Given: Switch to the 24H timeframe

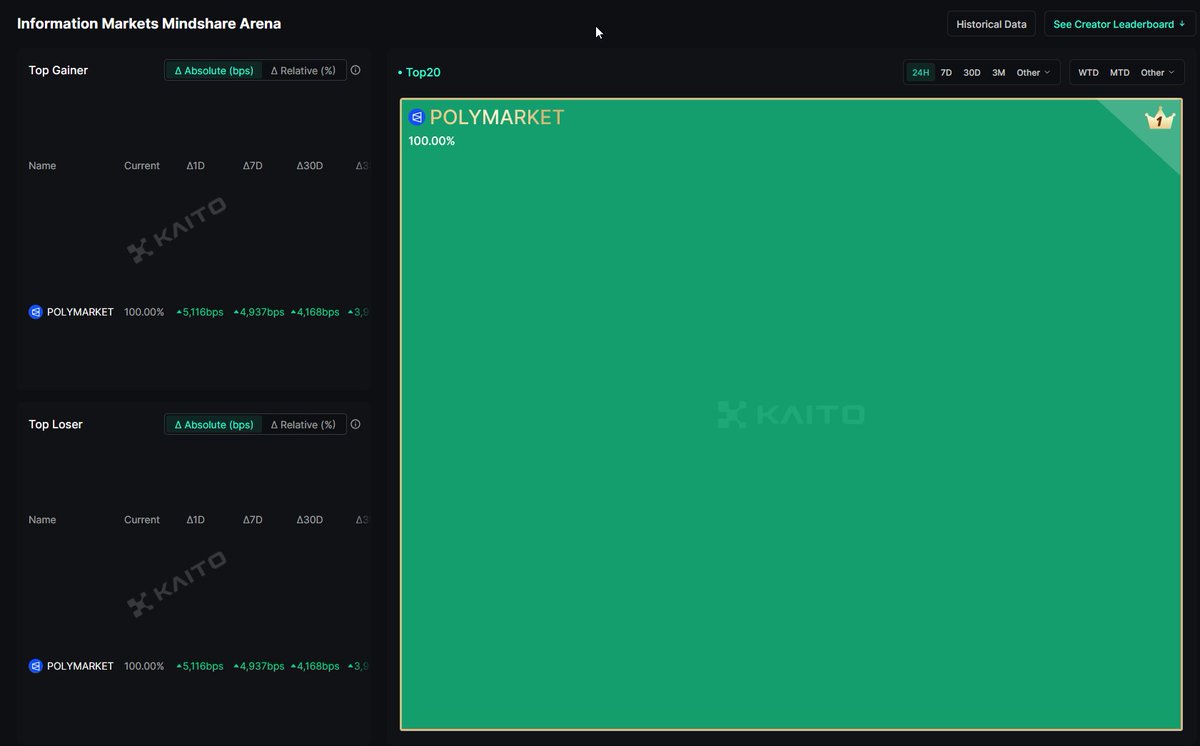Looking at the screenshot, I should 920,72.
